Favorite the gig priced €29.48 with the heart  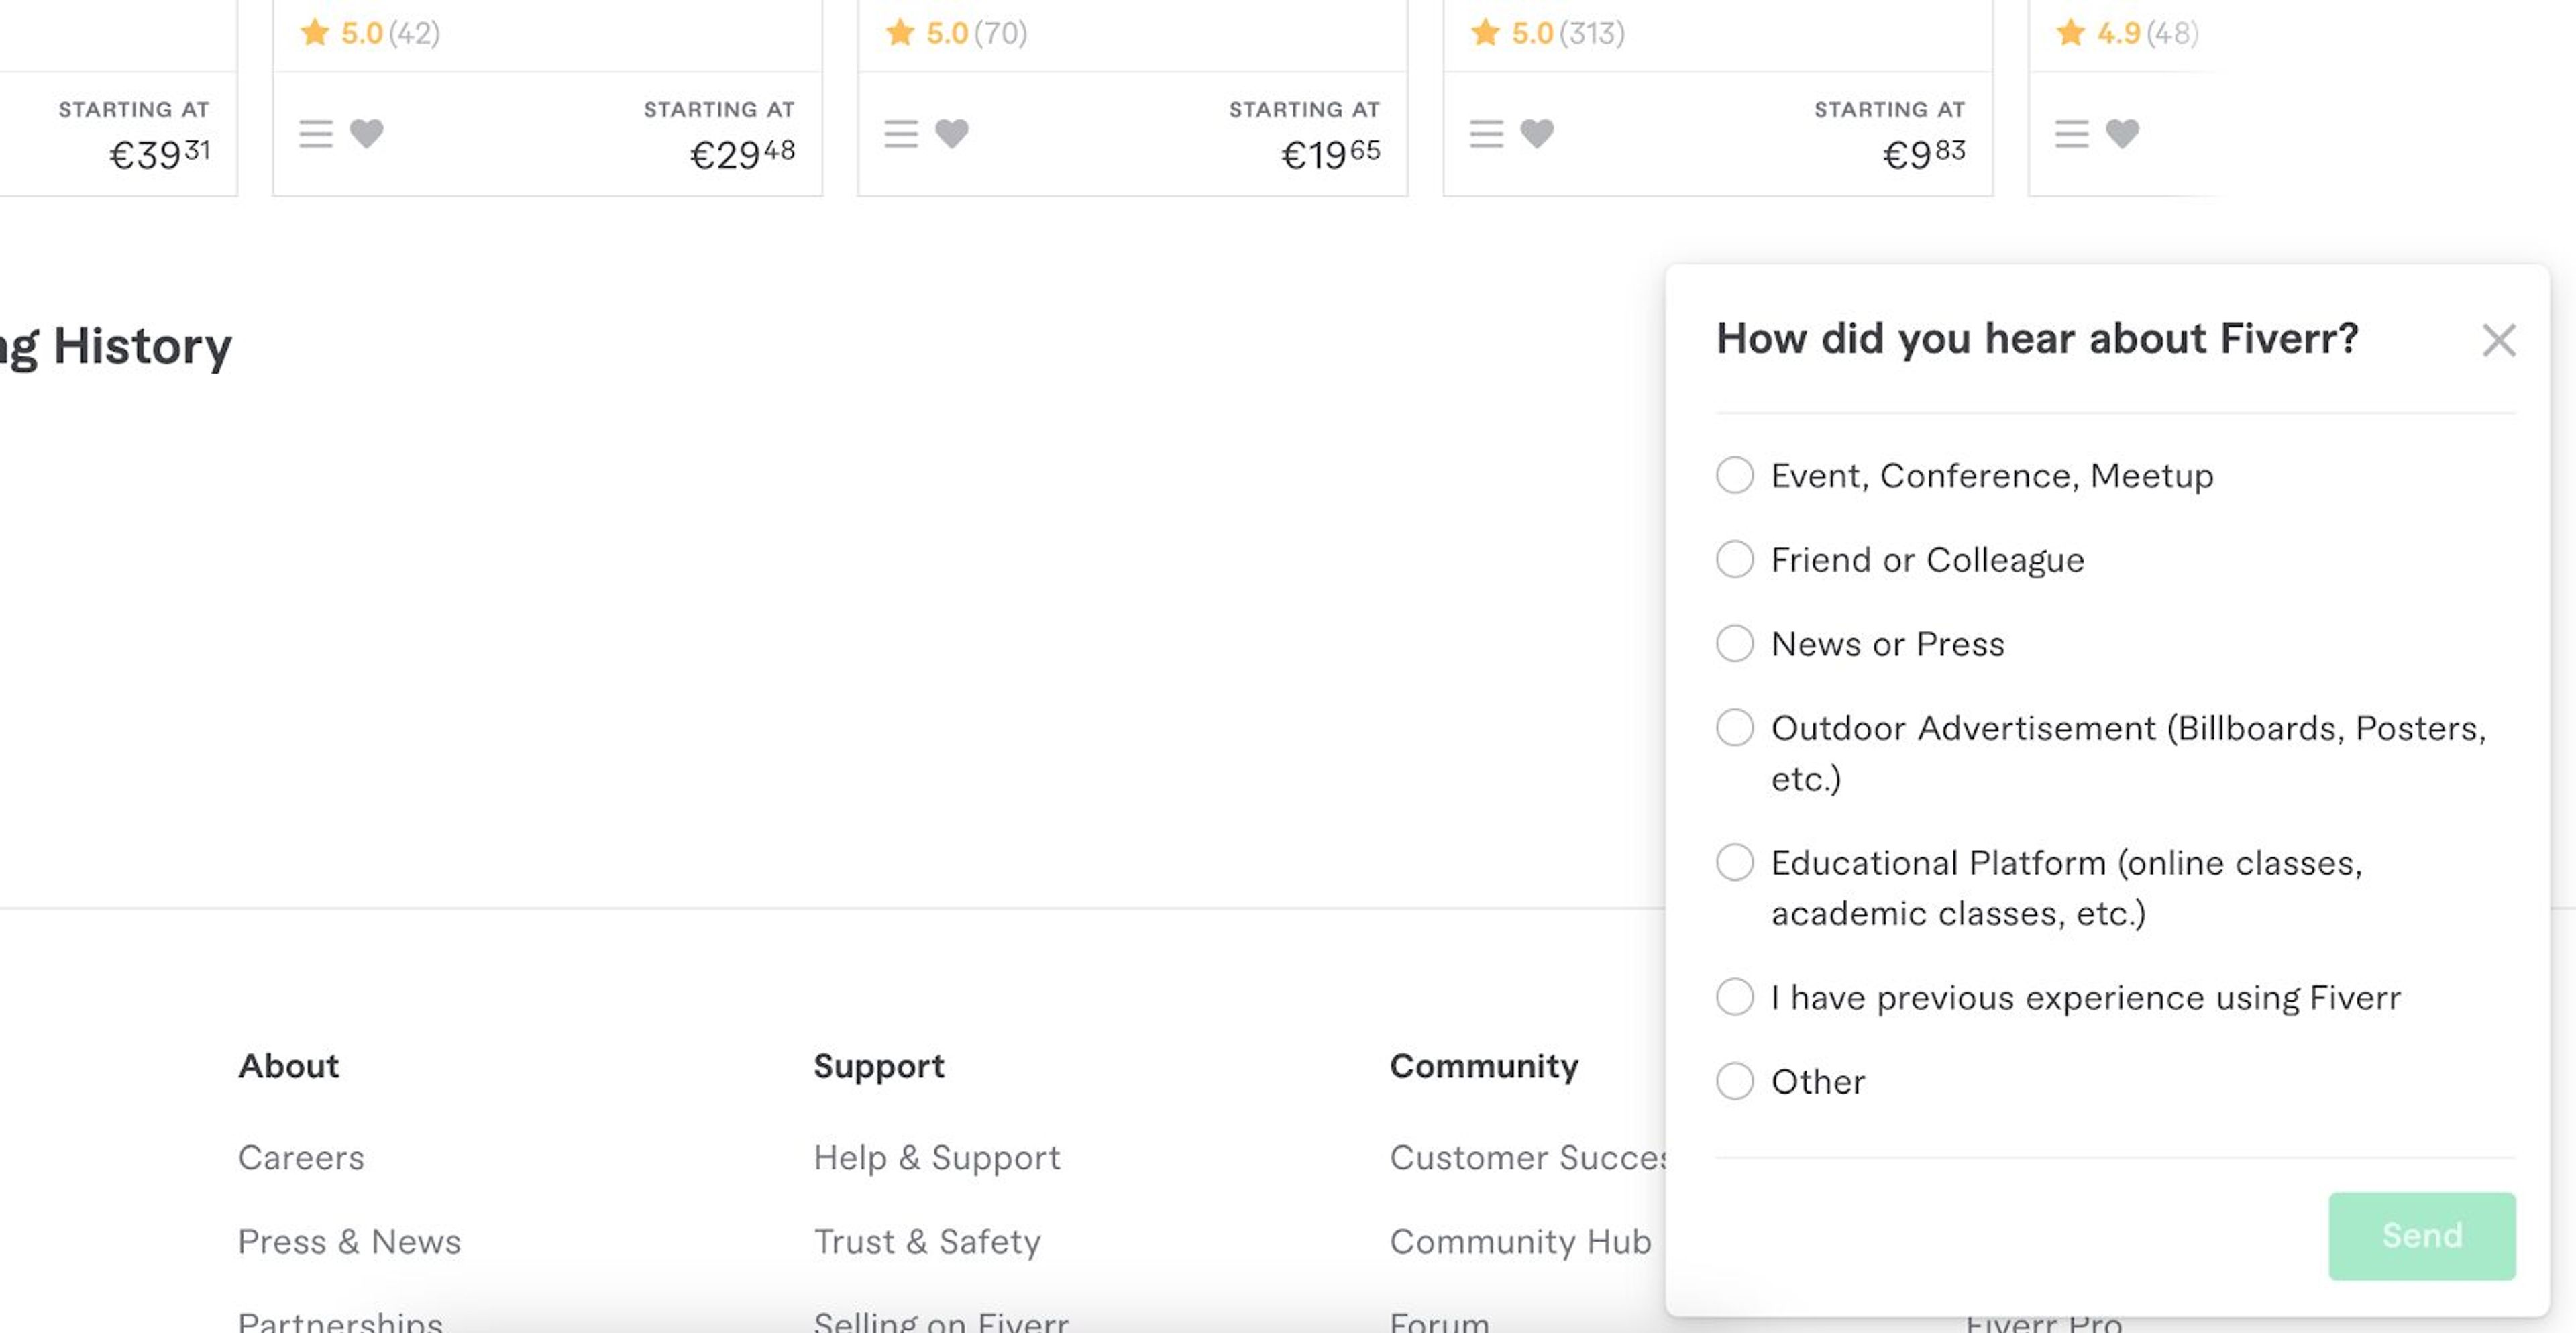coord(366,133)
